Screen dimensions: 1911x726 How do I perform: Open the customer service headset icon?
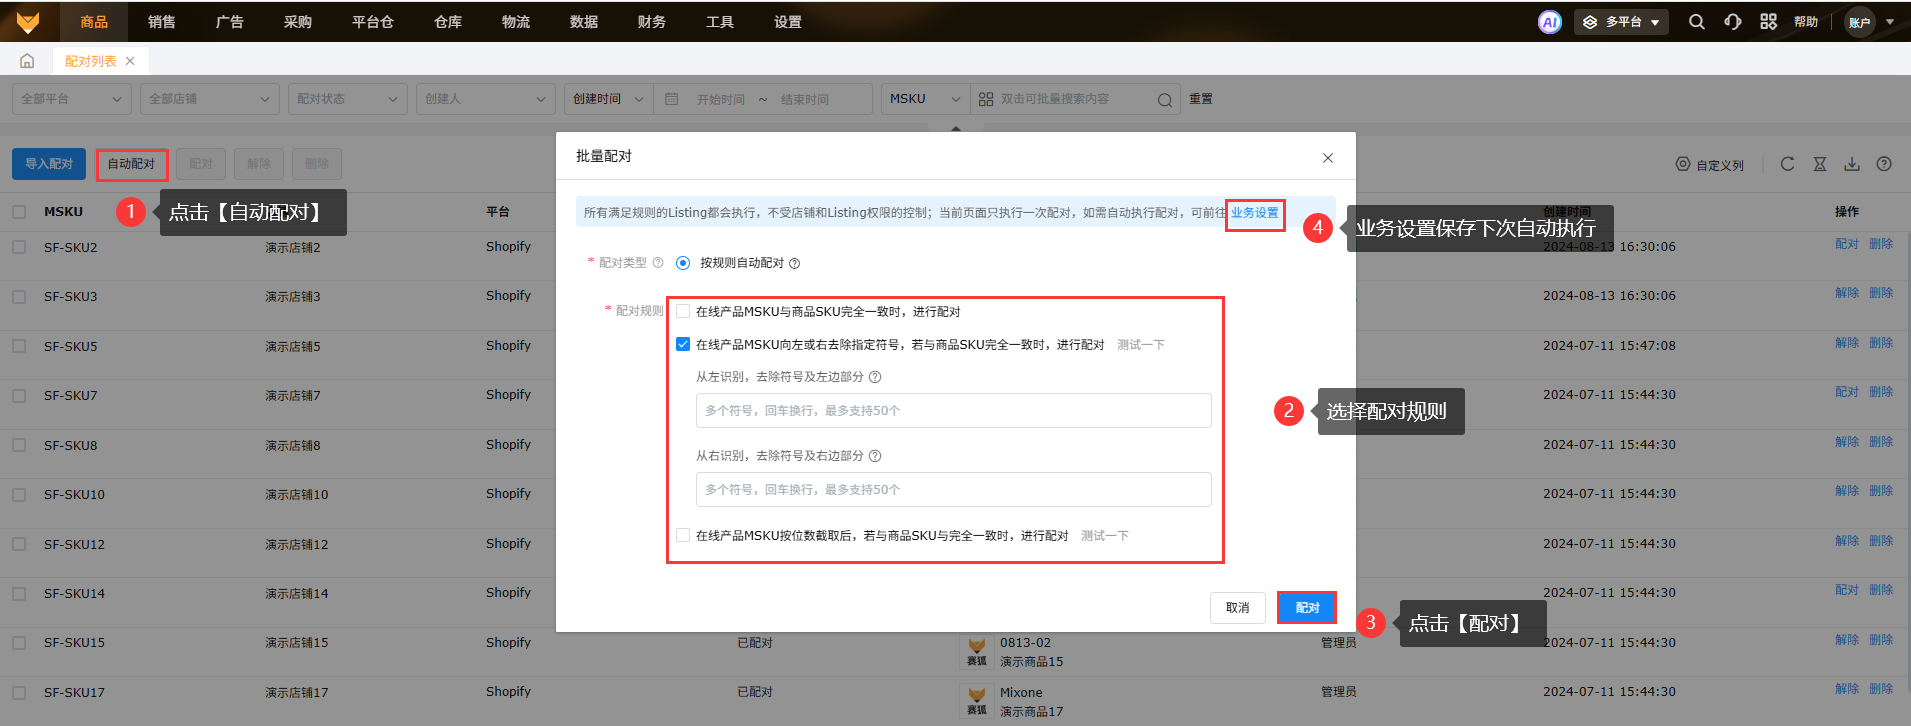[x=1733, y=22]
